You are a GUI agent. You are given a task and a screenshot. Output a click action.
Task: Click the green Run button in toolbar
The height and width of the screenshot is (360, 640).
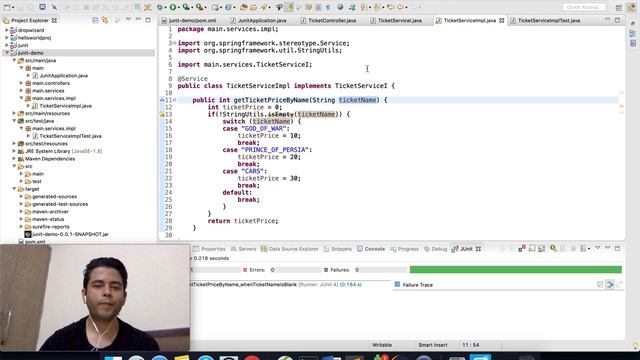(173, 7)
